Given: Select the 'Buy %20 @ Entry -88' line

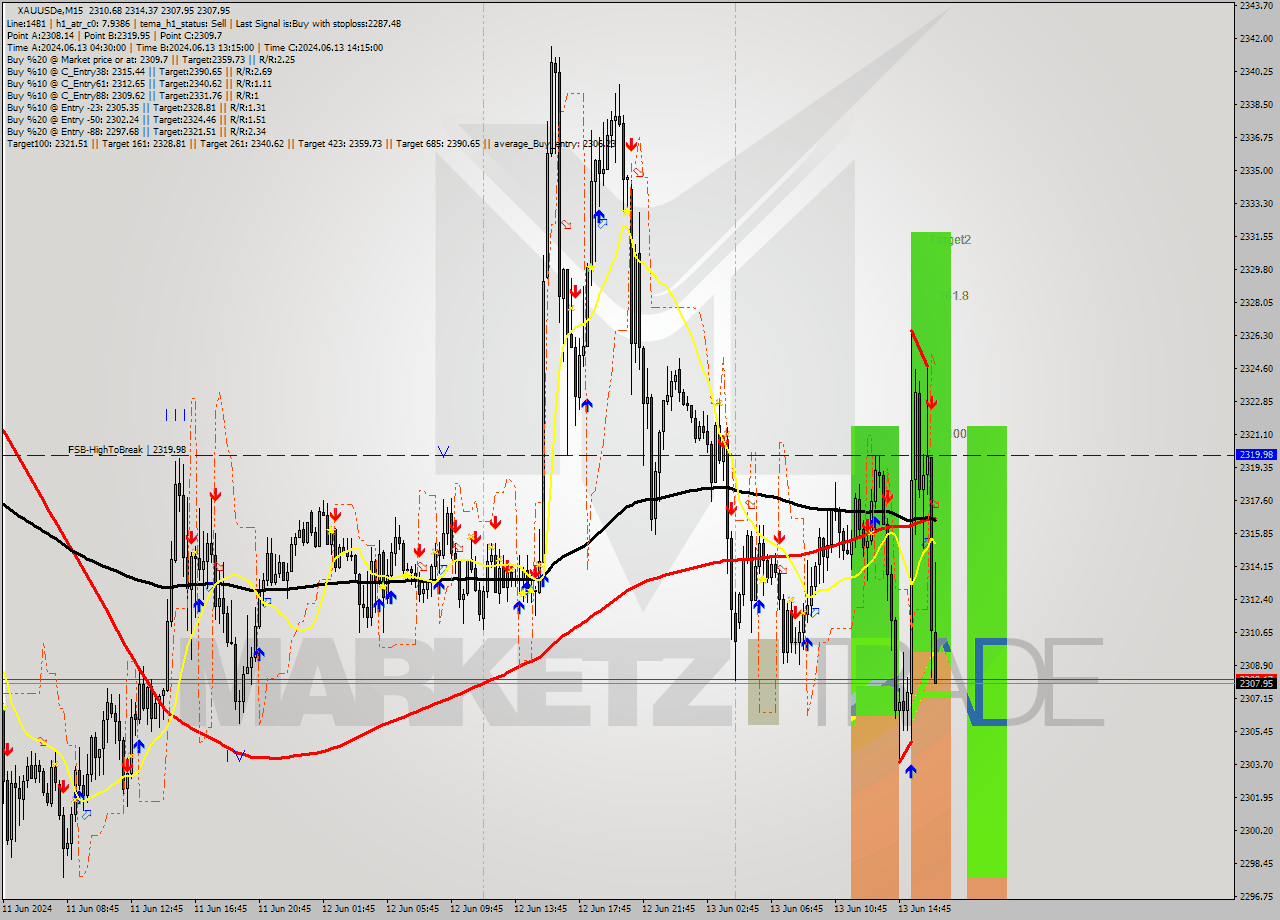Looking at the screenshot, I should (136, 131).
